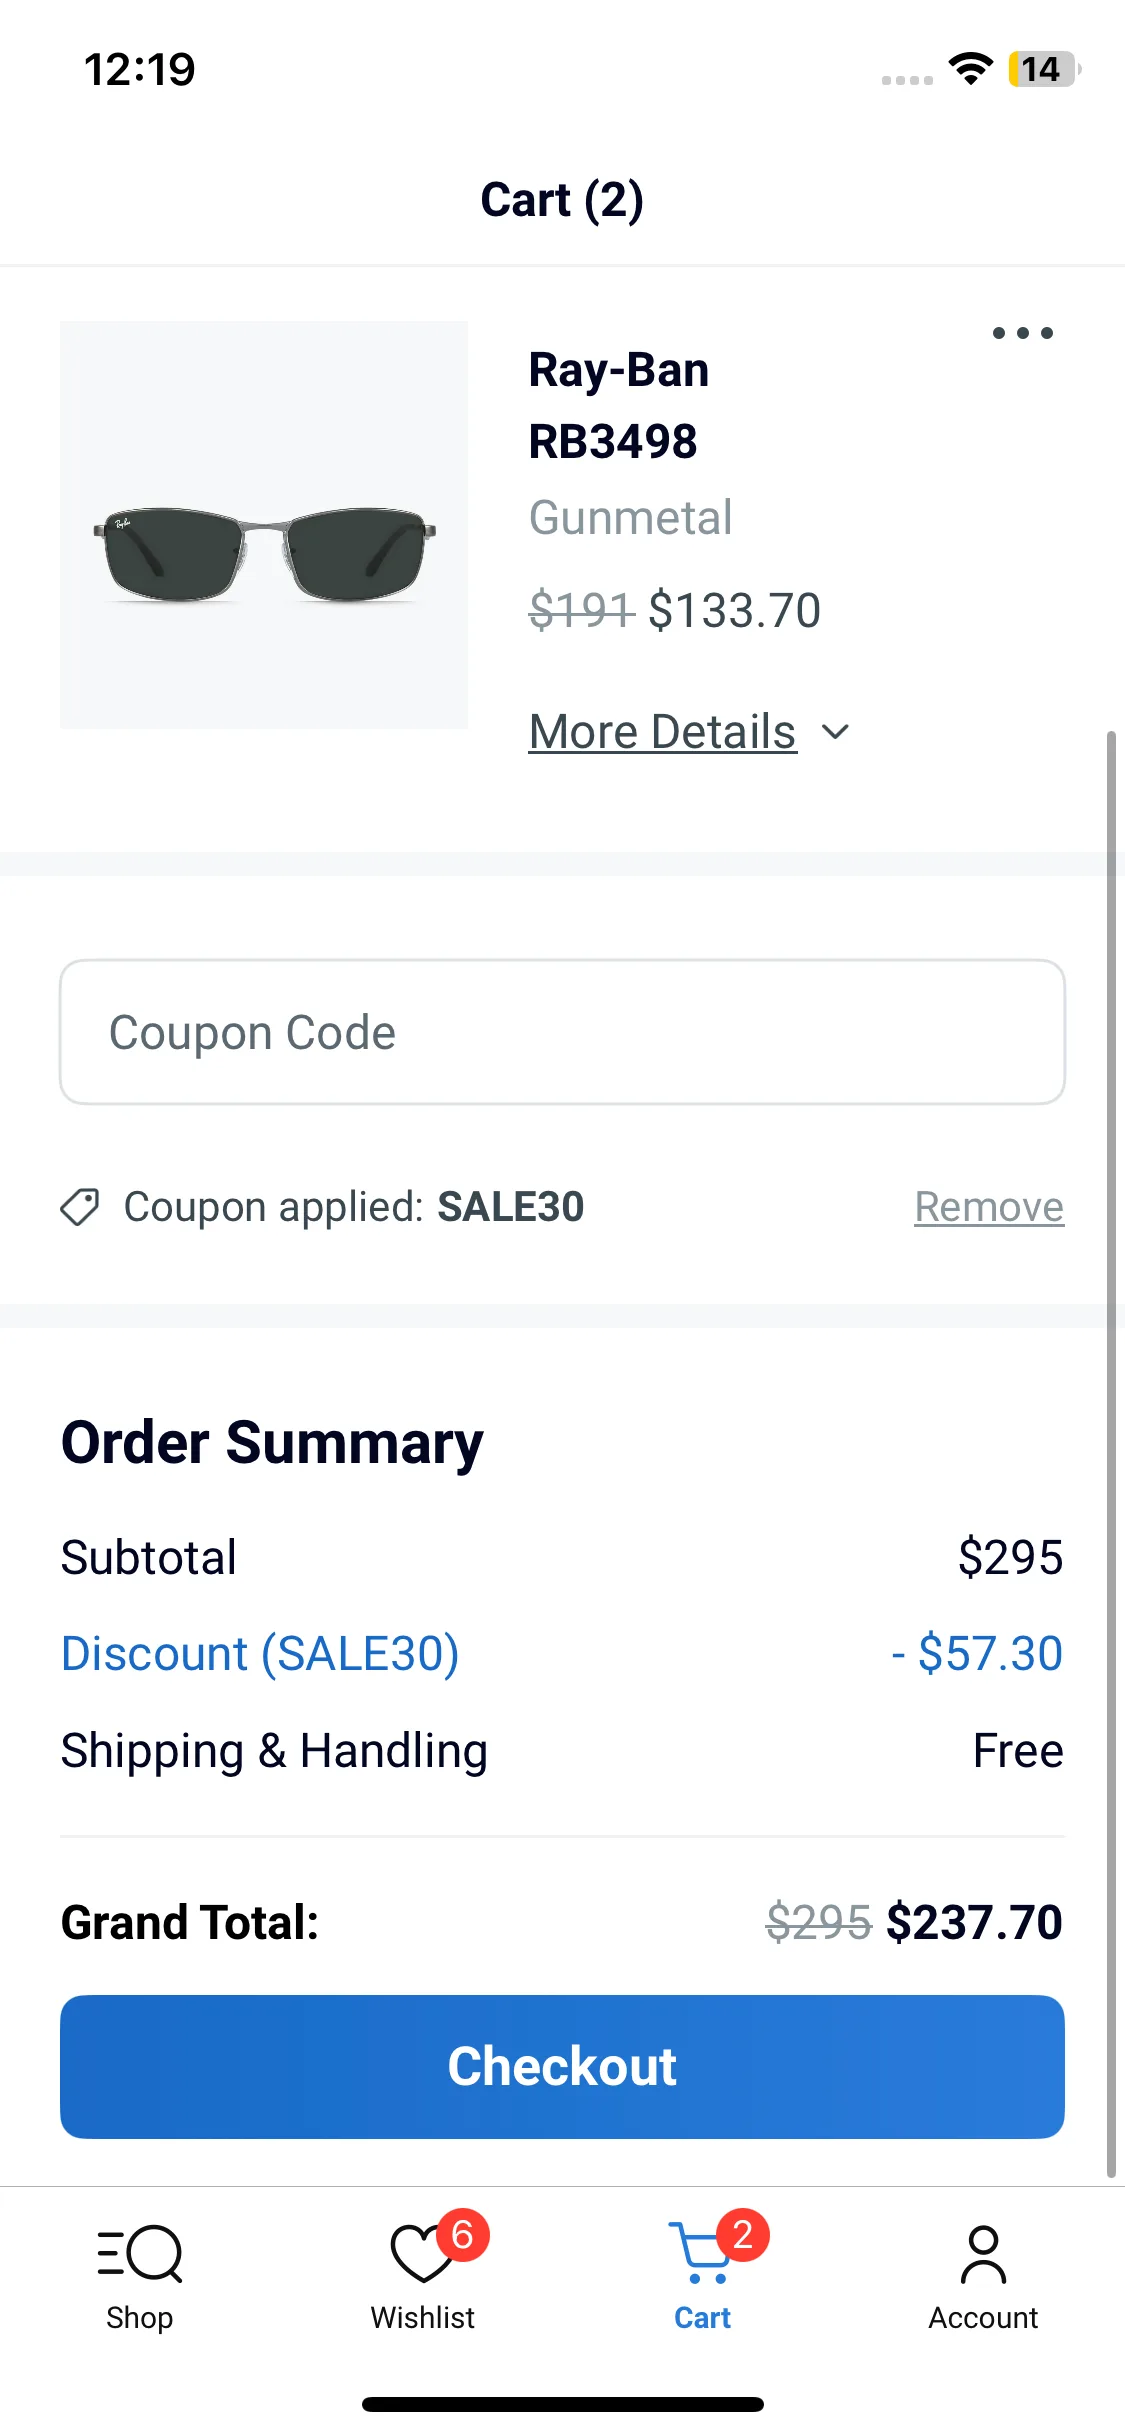1125x2436 pixels.
Task: Remove the applied SALE30 coupon
Action: click(x=988, y=1207)
